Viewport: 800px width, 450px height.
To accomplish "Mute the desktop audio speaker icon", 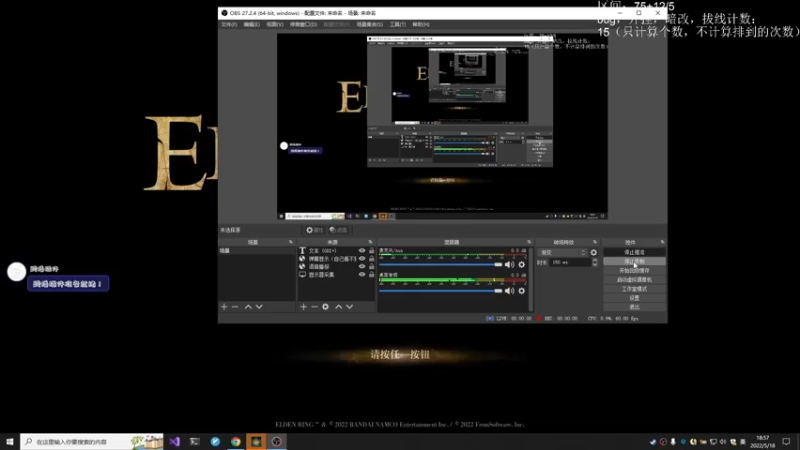I will pyautogui.click(x=509, y=291).
